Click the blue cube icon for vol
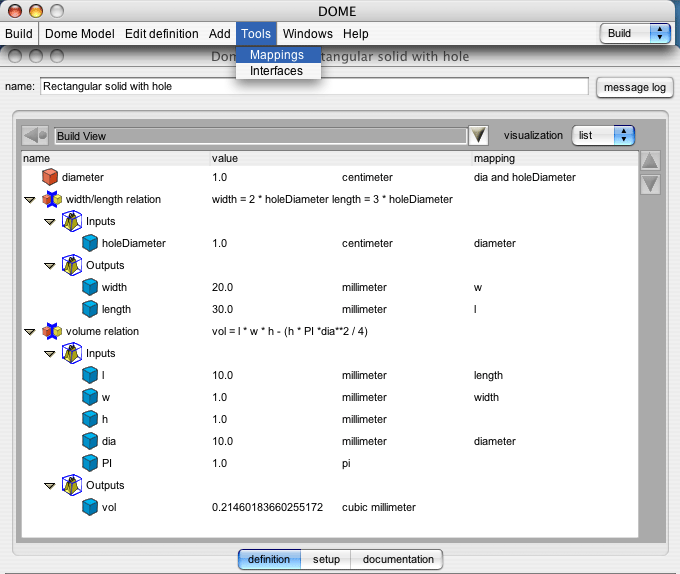Image resolution: width=680 pixels, height=574 pixels. 90,507
